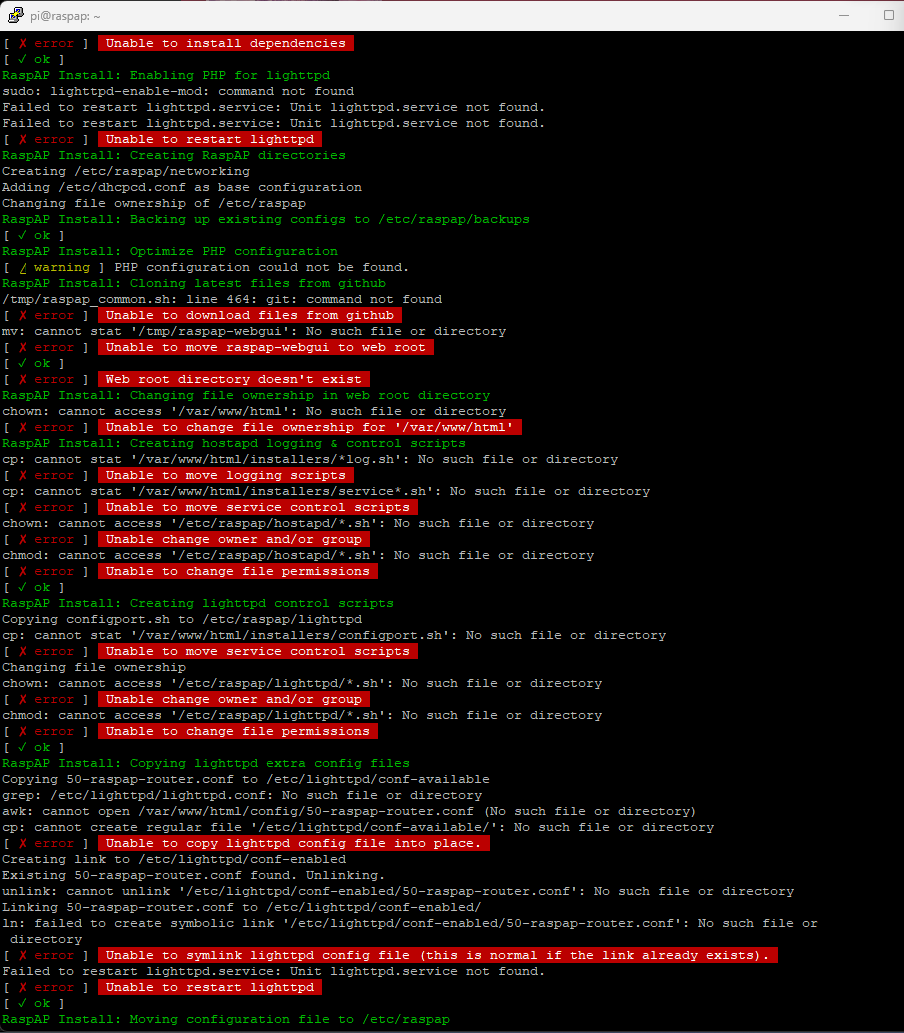Click the terminal application icon in title bar
The height and width of the screenshot is (1033, 904).
(x=14, y=16)
